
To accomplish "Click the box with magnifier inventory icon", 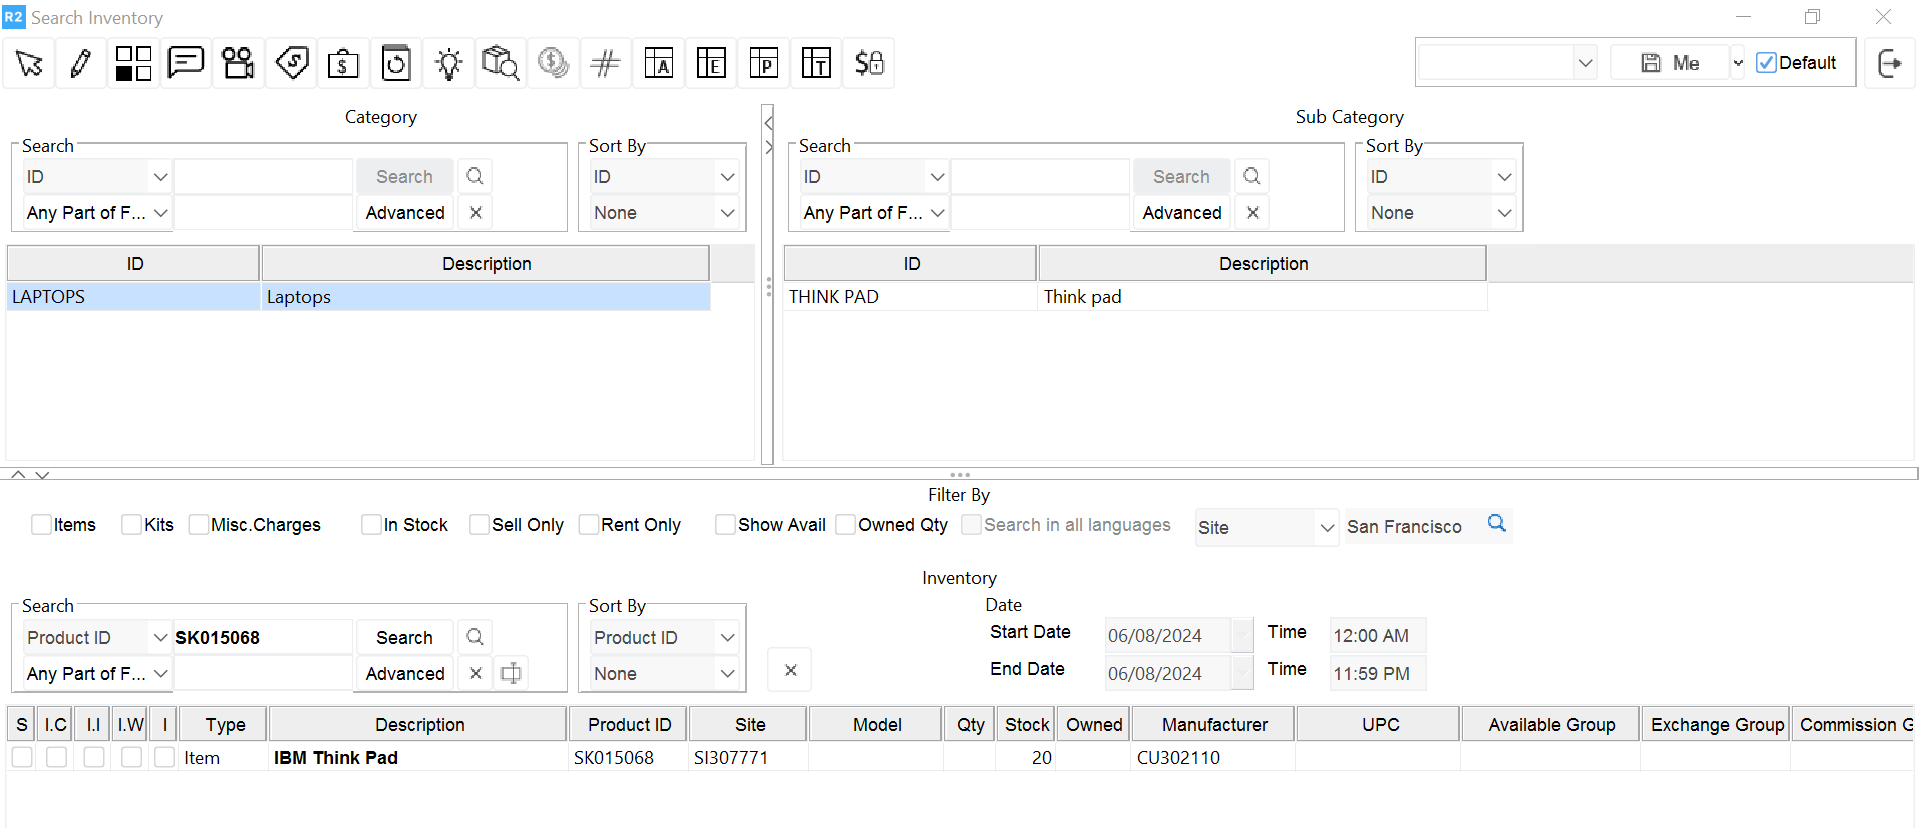I will 500,64.
